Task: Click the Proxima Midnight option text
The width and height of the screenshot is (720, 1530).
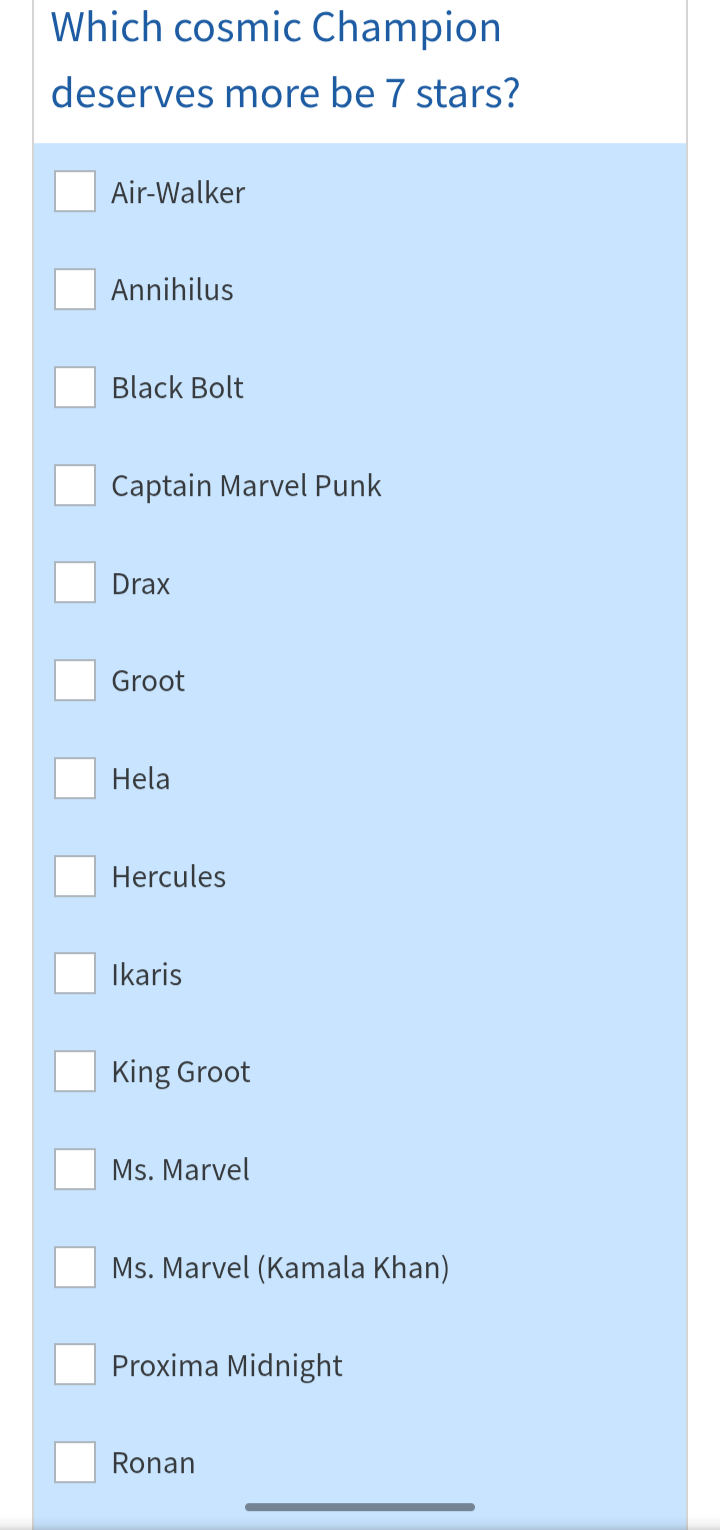Action: [x=227, y=1366]
